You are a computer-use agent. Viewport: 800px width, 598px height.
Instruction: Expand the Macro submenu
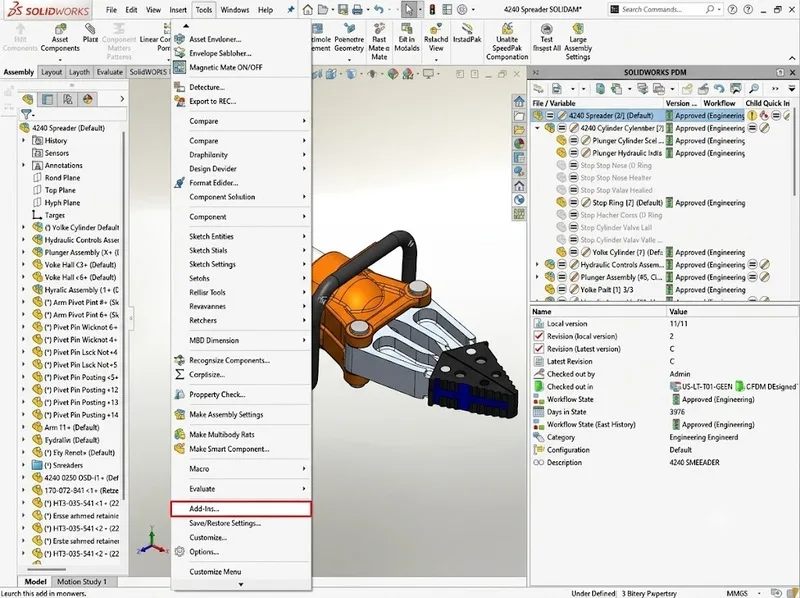(240, 468)
